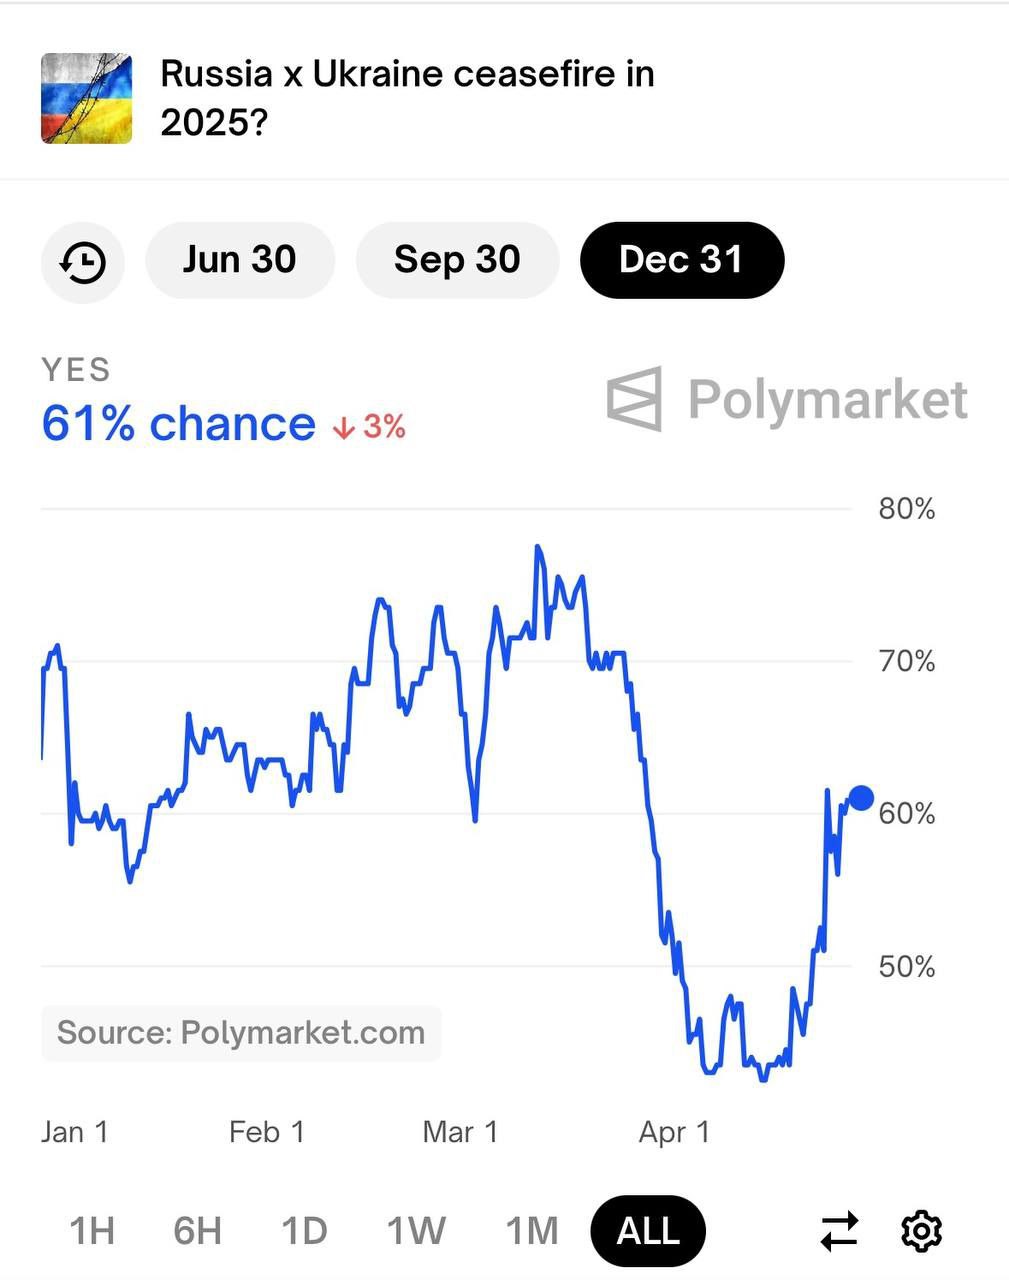The height and width of the screenshot is (1280, 1009).
Task: Select the Sep 30 deadline tab
Action: tap(457, 260)
